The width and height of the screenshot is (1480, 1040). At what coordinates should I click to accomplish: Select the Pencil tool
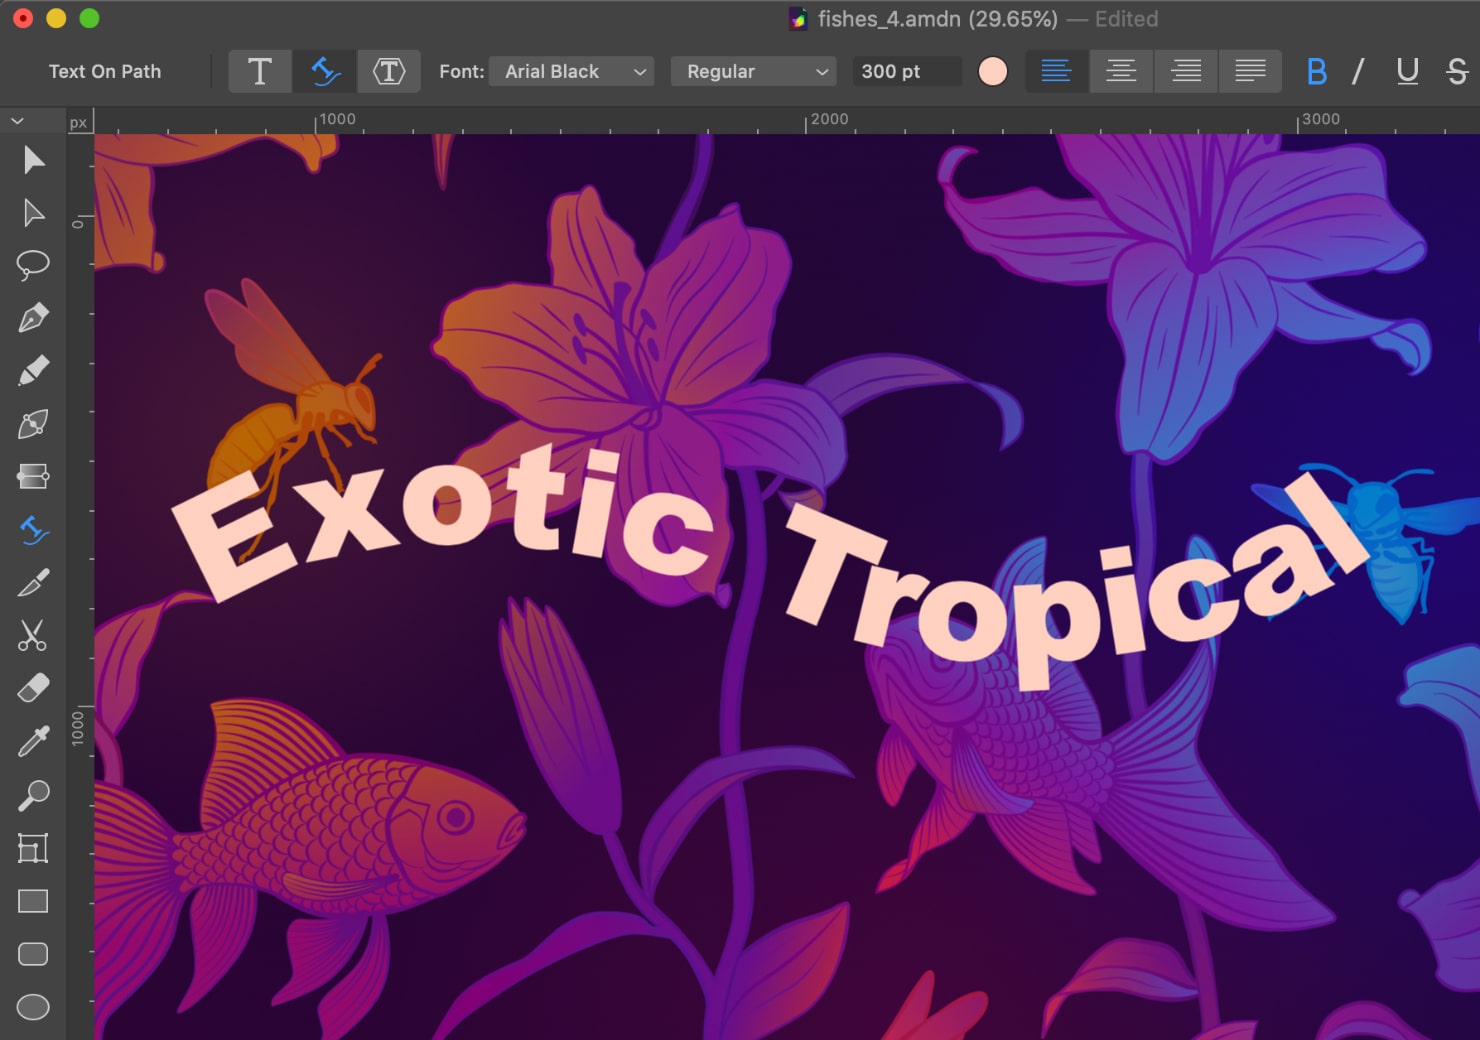pyautogui.click(x=33, y=369)
